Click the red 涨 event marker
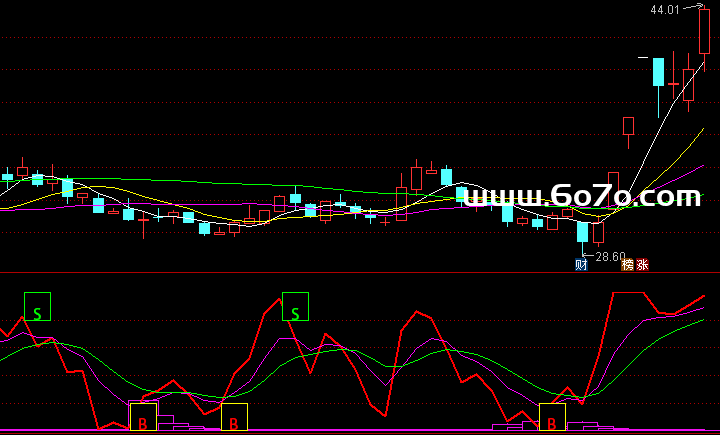 (x=643, y=265)
